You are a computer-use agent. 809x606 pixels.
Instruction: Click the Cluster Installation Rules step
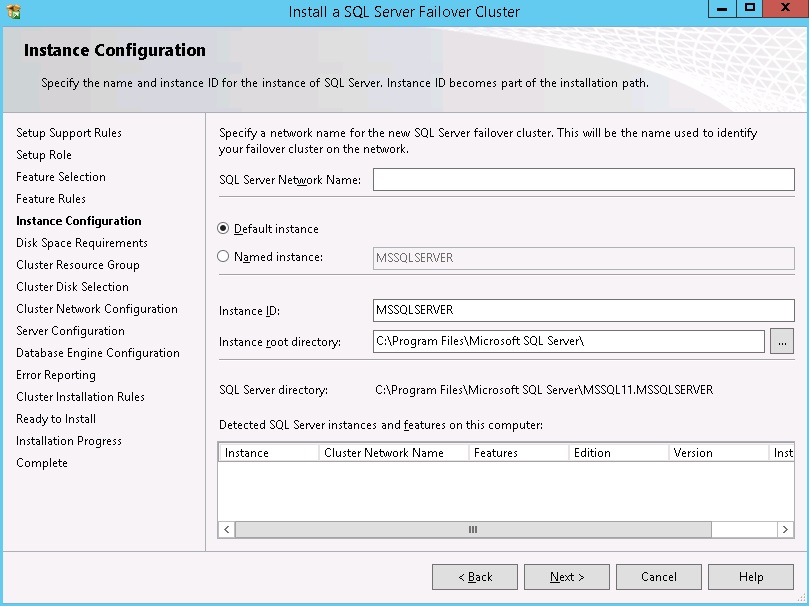[80, 397]
